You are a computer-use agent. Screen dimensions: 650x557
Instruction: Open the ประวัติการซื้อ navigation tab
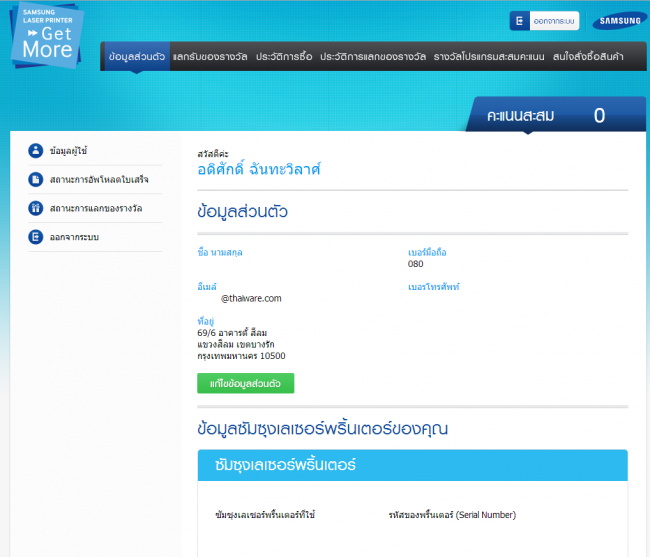click(x=284, y=56)
